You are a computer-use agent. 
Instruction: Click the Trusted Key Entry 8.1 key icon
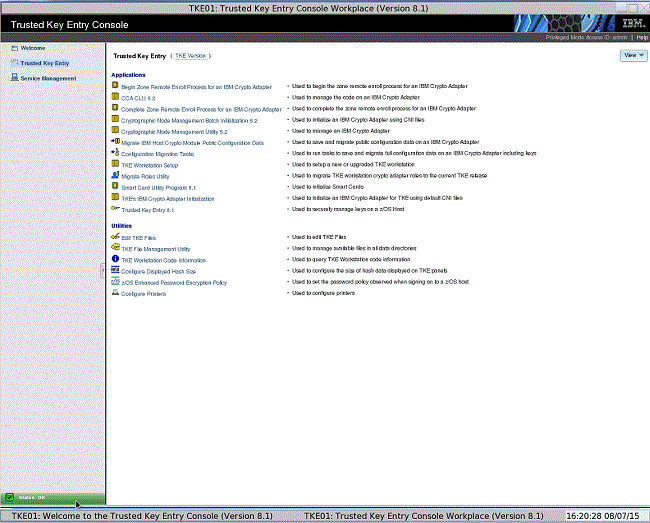click(115, 209)
